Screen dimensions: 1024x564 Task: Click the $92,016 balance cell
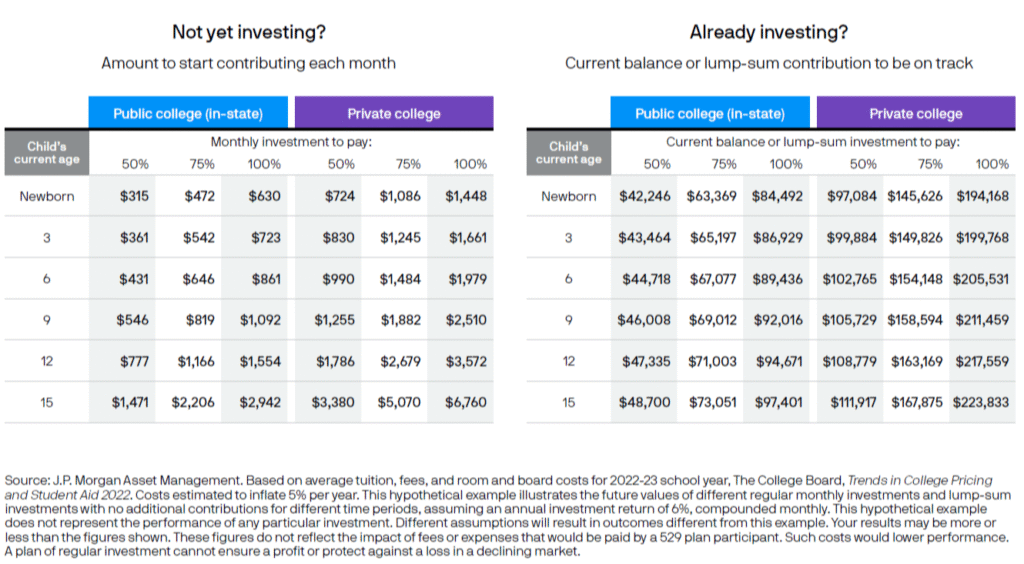pyautogui.click(x=779, y=320)
